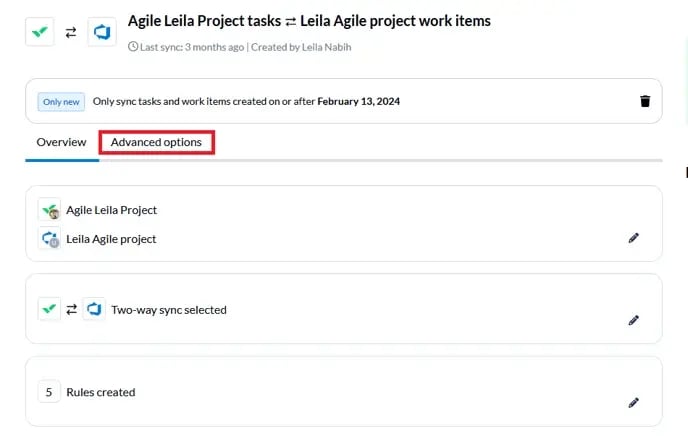The image size is (688, 436).
Task: Open the Advanced options tab
Action: [156, 142]
